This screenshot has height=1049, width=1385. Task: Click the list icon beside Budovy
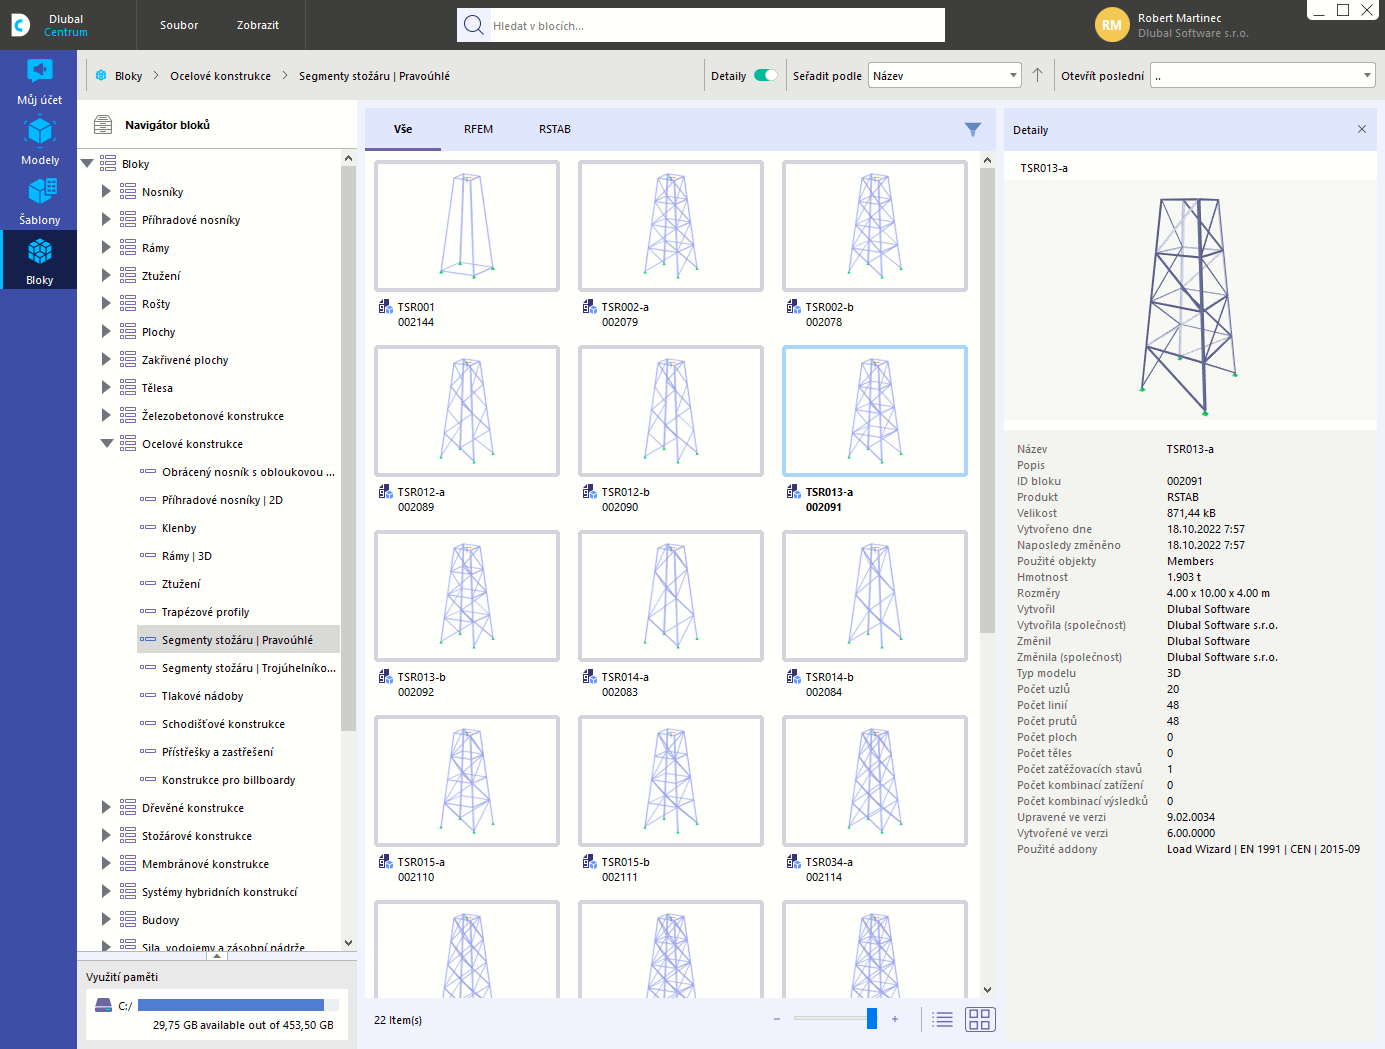coord(128,919)
